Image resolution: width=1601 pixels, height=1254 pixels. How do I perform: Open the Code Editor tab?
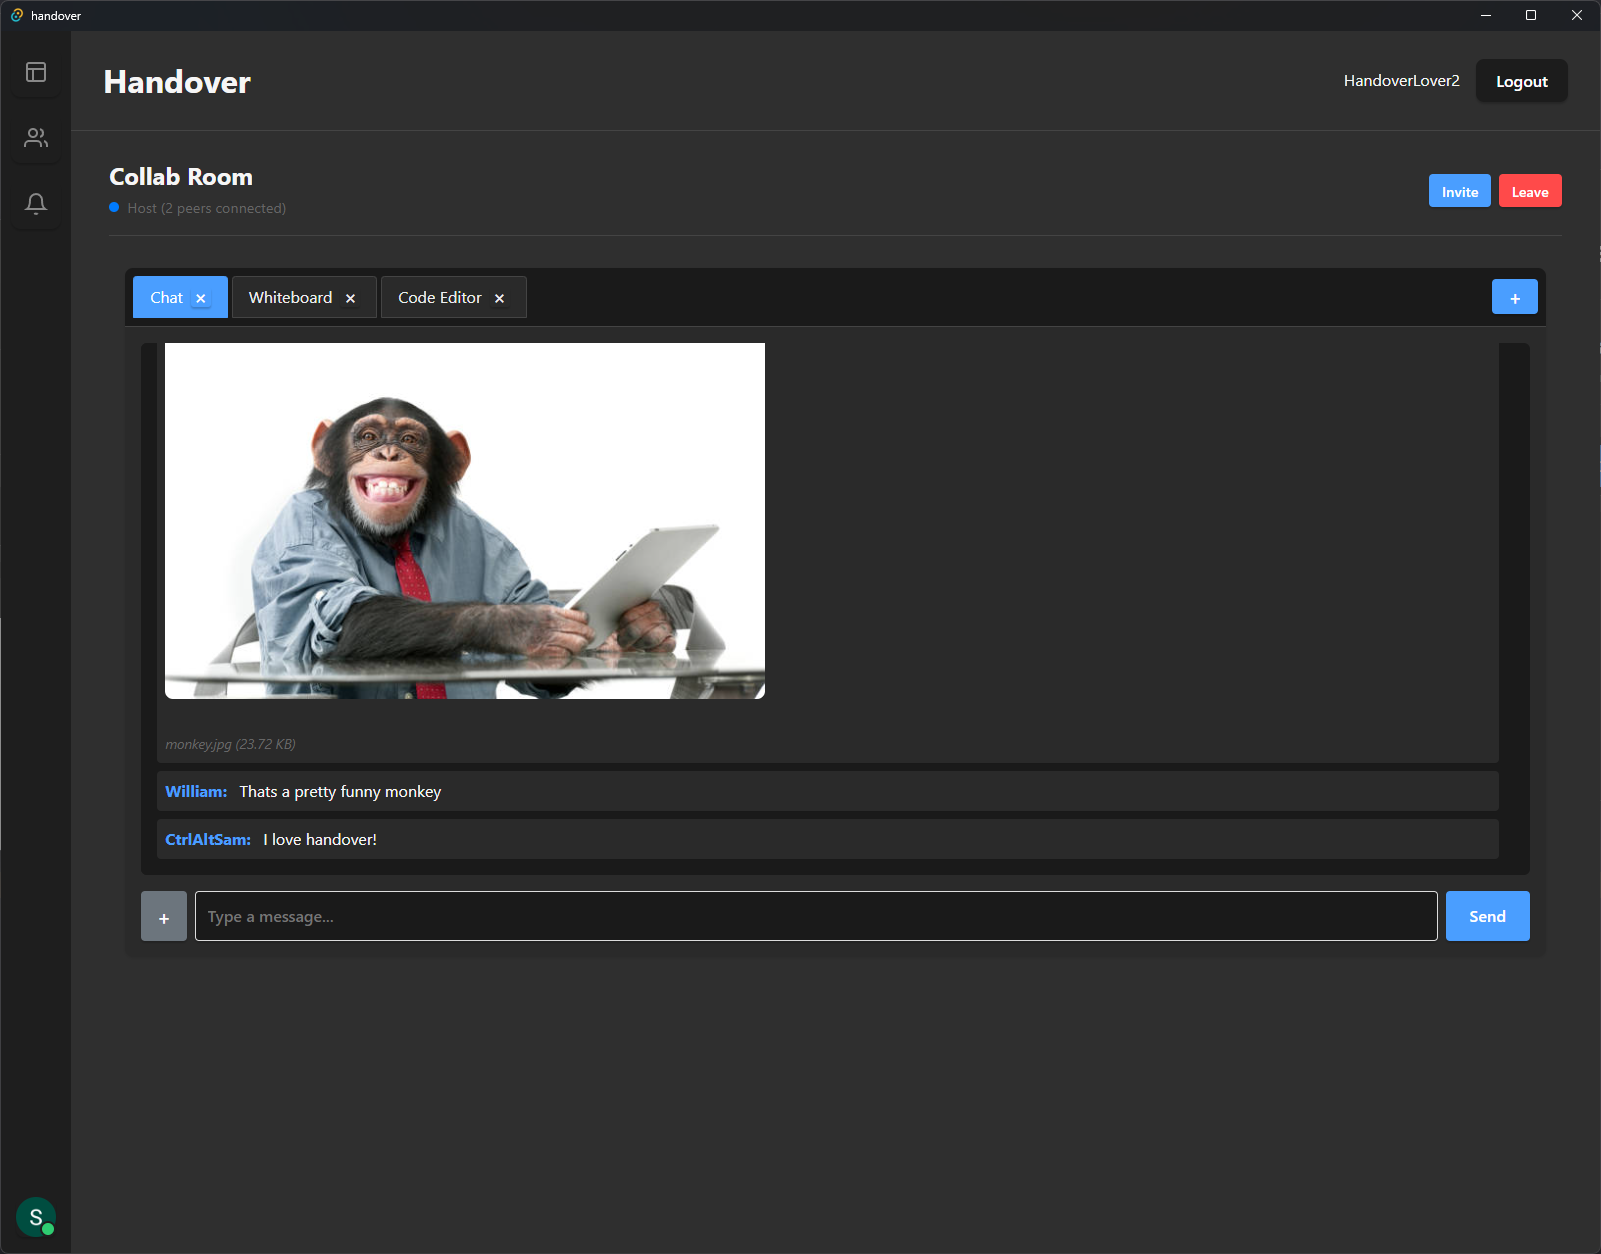[439, 296]
